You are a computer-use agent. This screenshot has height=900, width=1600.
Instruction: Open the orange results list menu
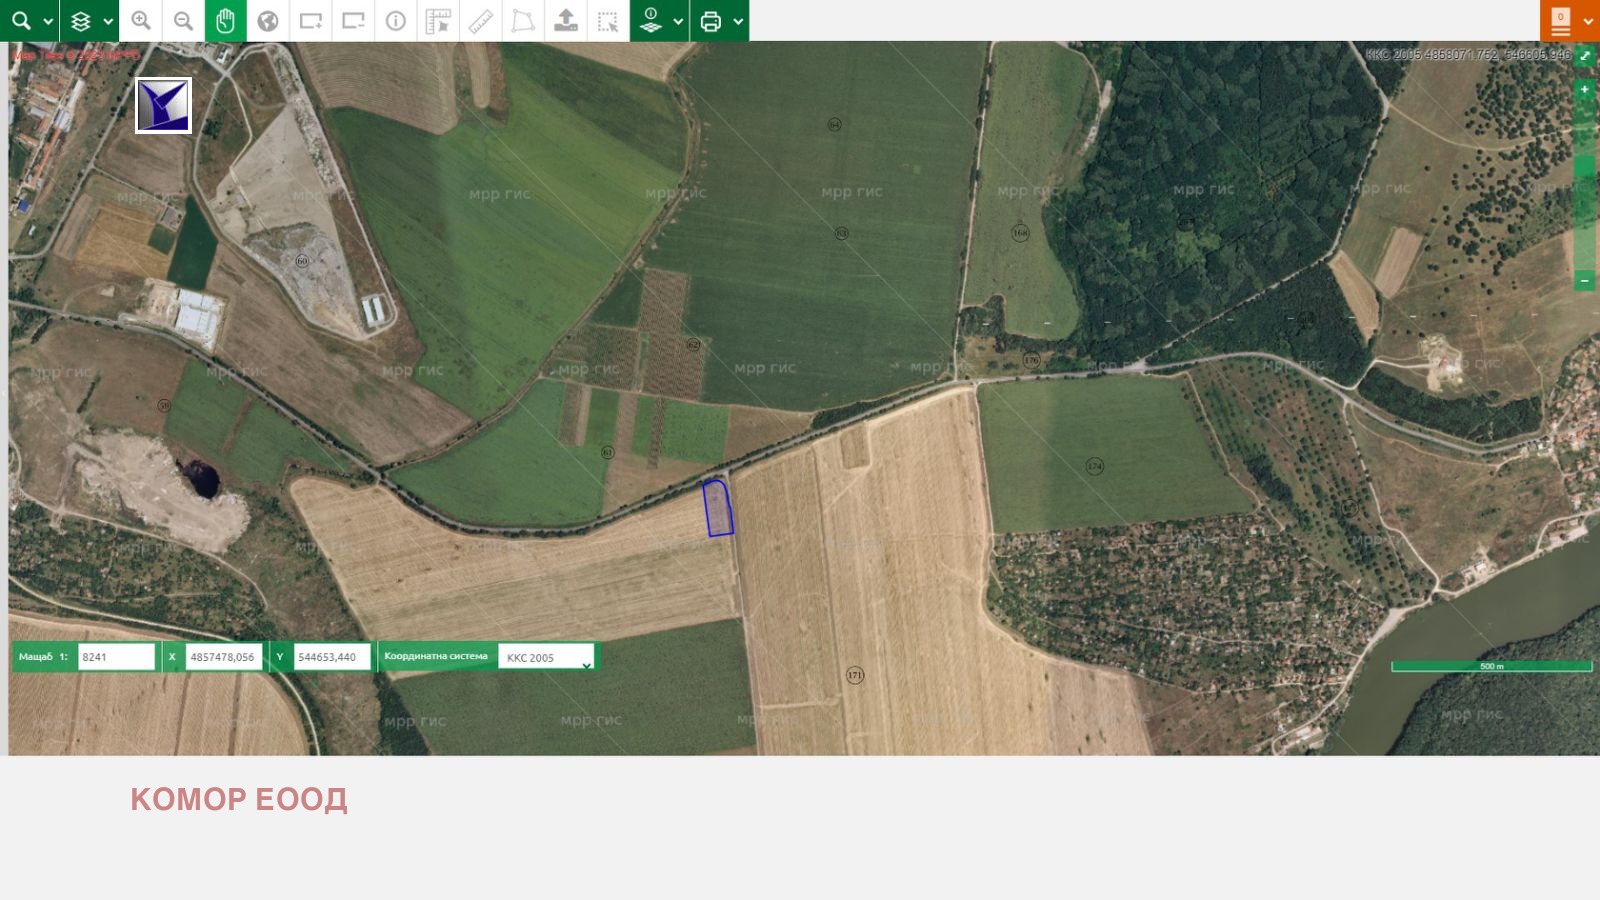tap(1561, 21)
